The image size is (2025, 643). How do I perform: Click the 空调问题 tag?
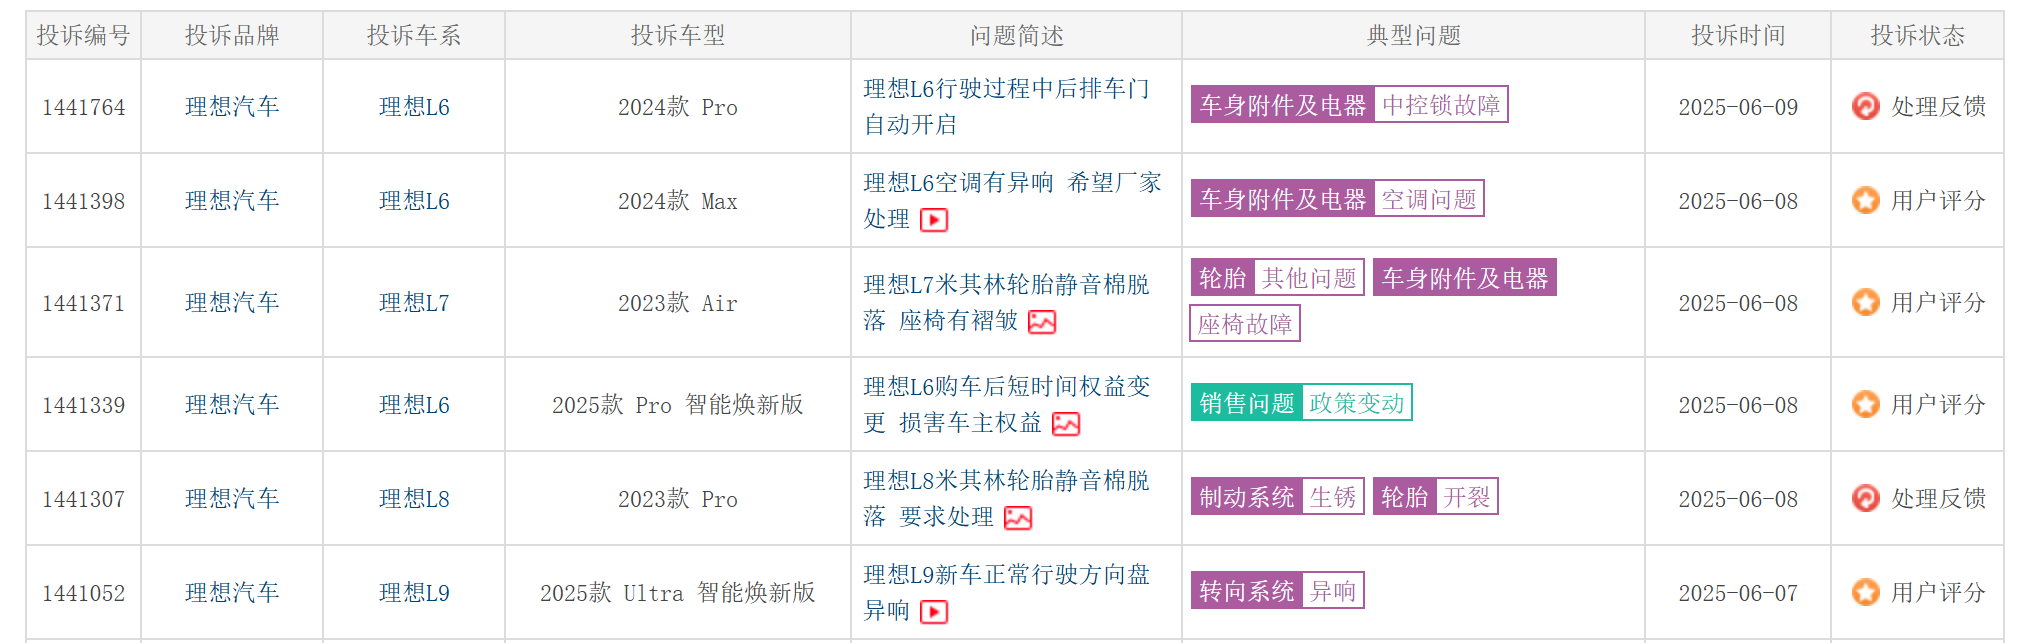(x=1429, y=199)
